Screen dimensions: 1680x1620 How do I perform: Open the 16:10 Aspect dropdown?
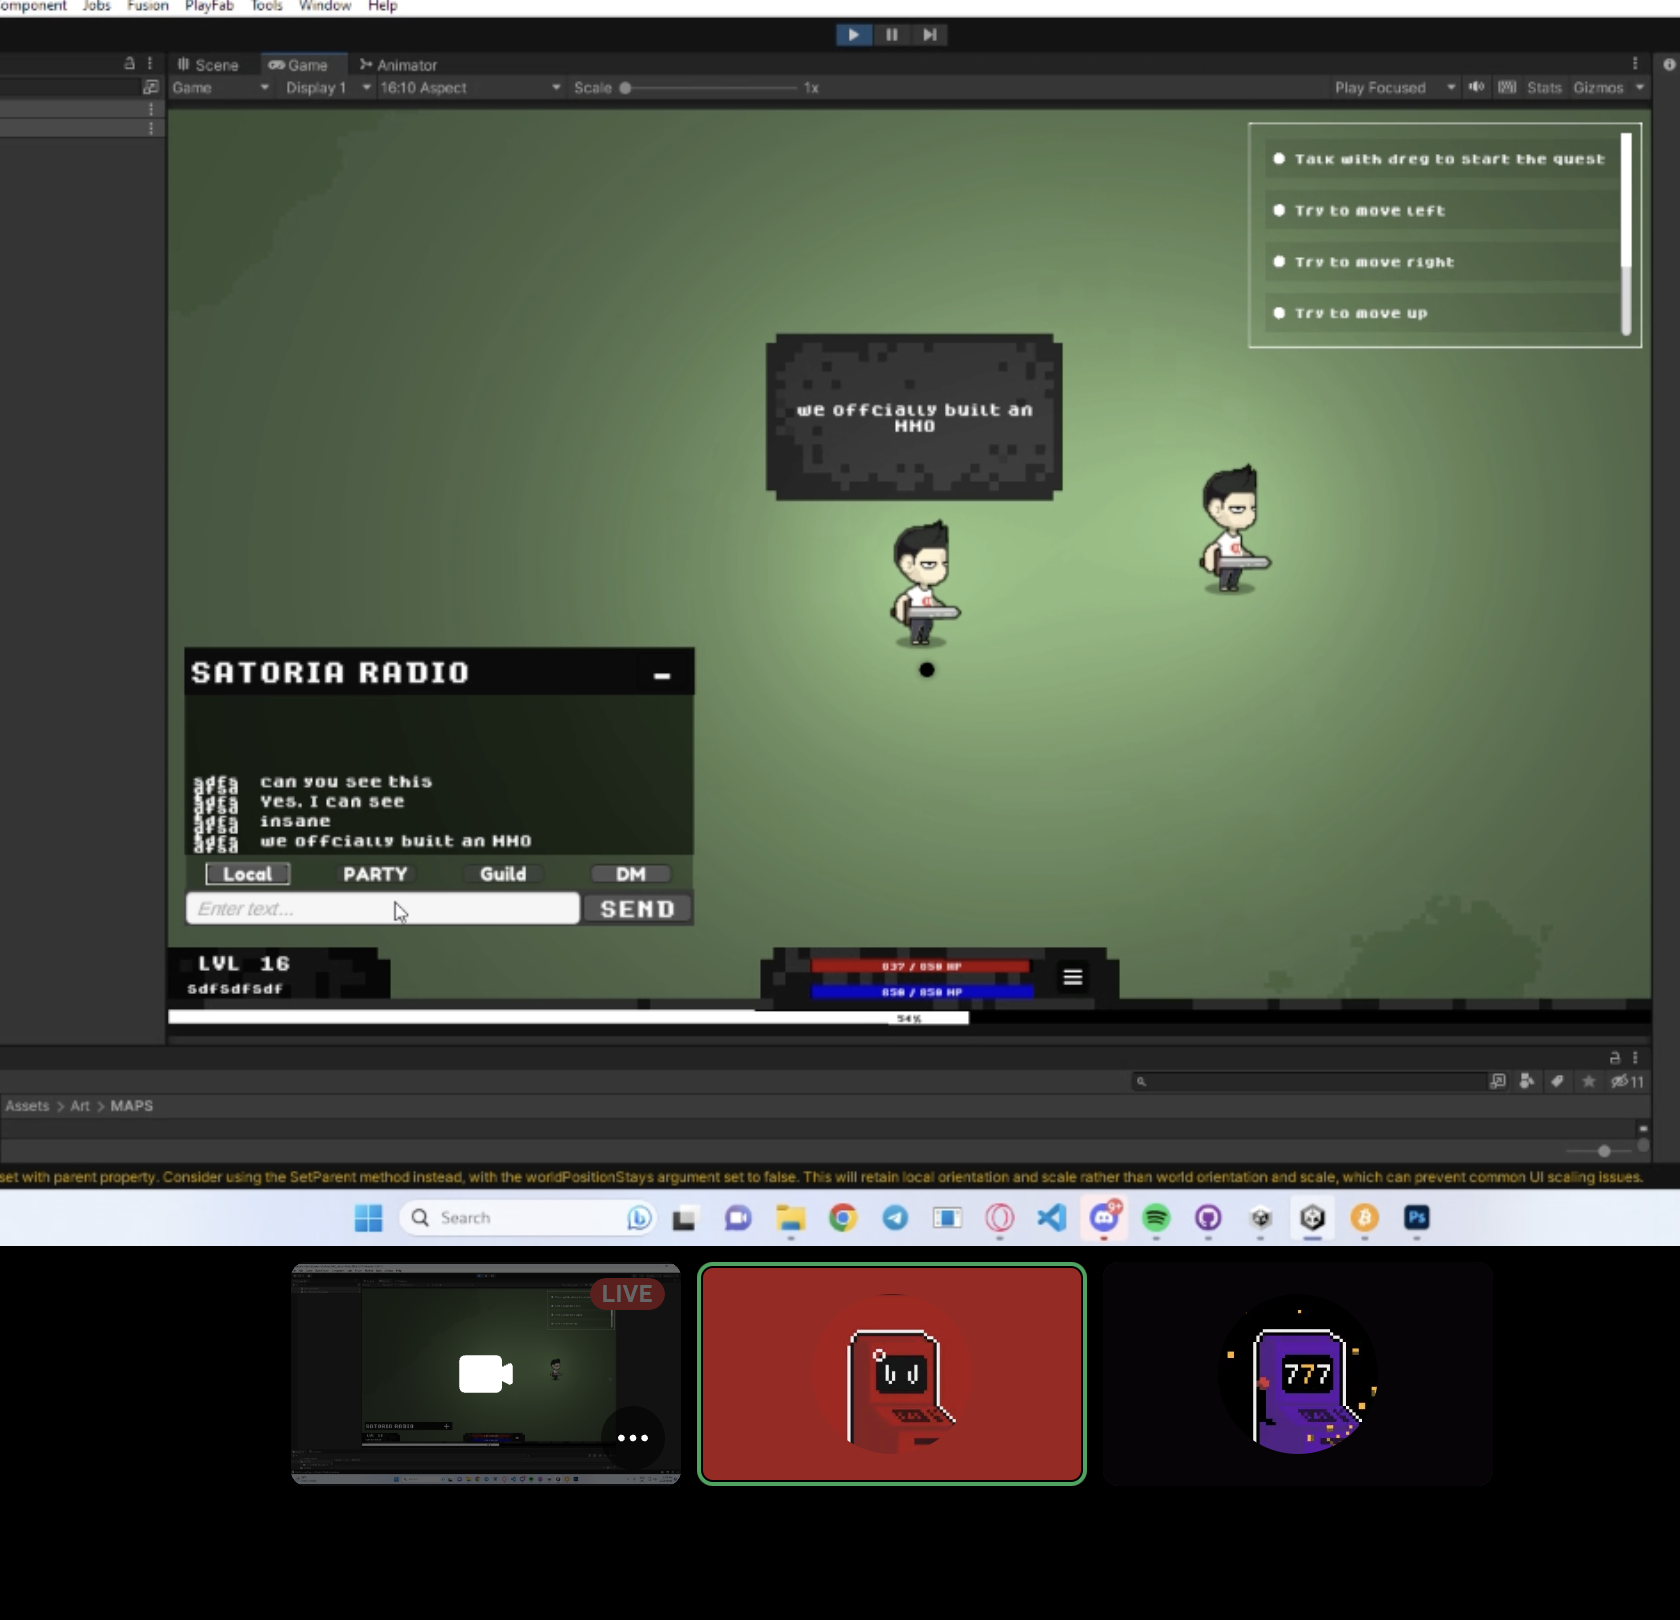[470, 88]
